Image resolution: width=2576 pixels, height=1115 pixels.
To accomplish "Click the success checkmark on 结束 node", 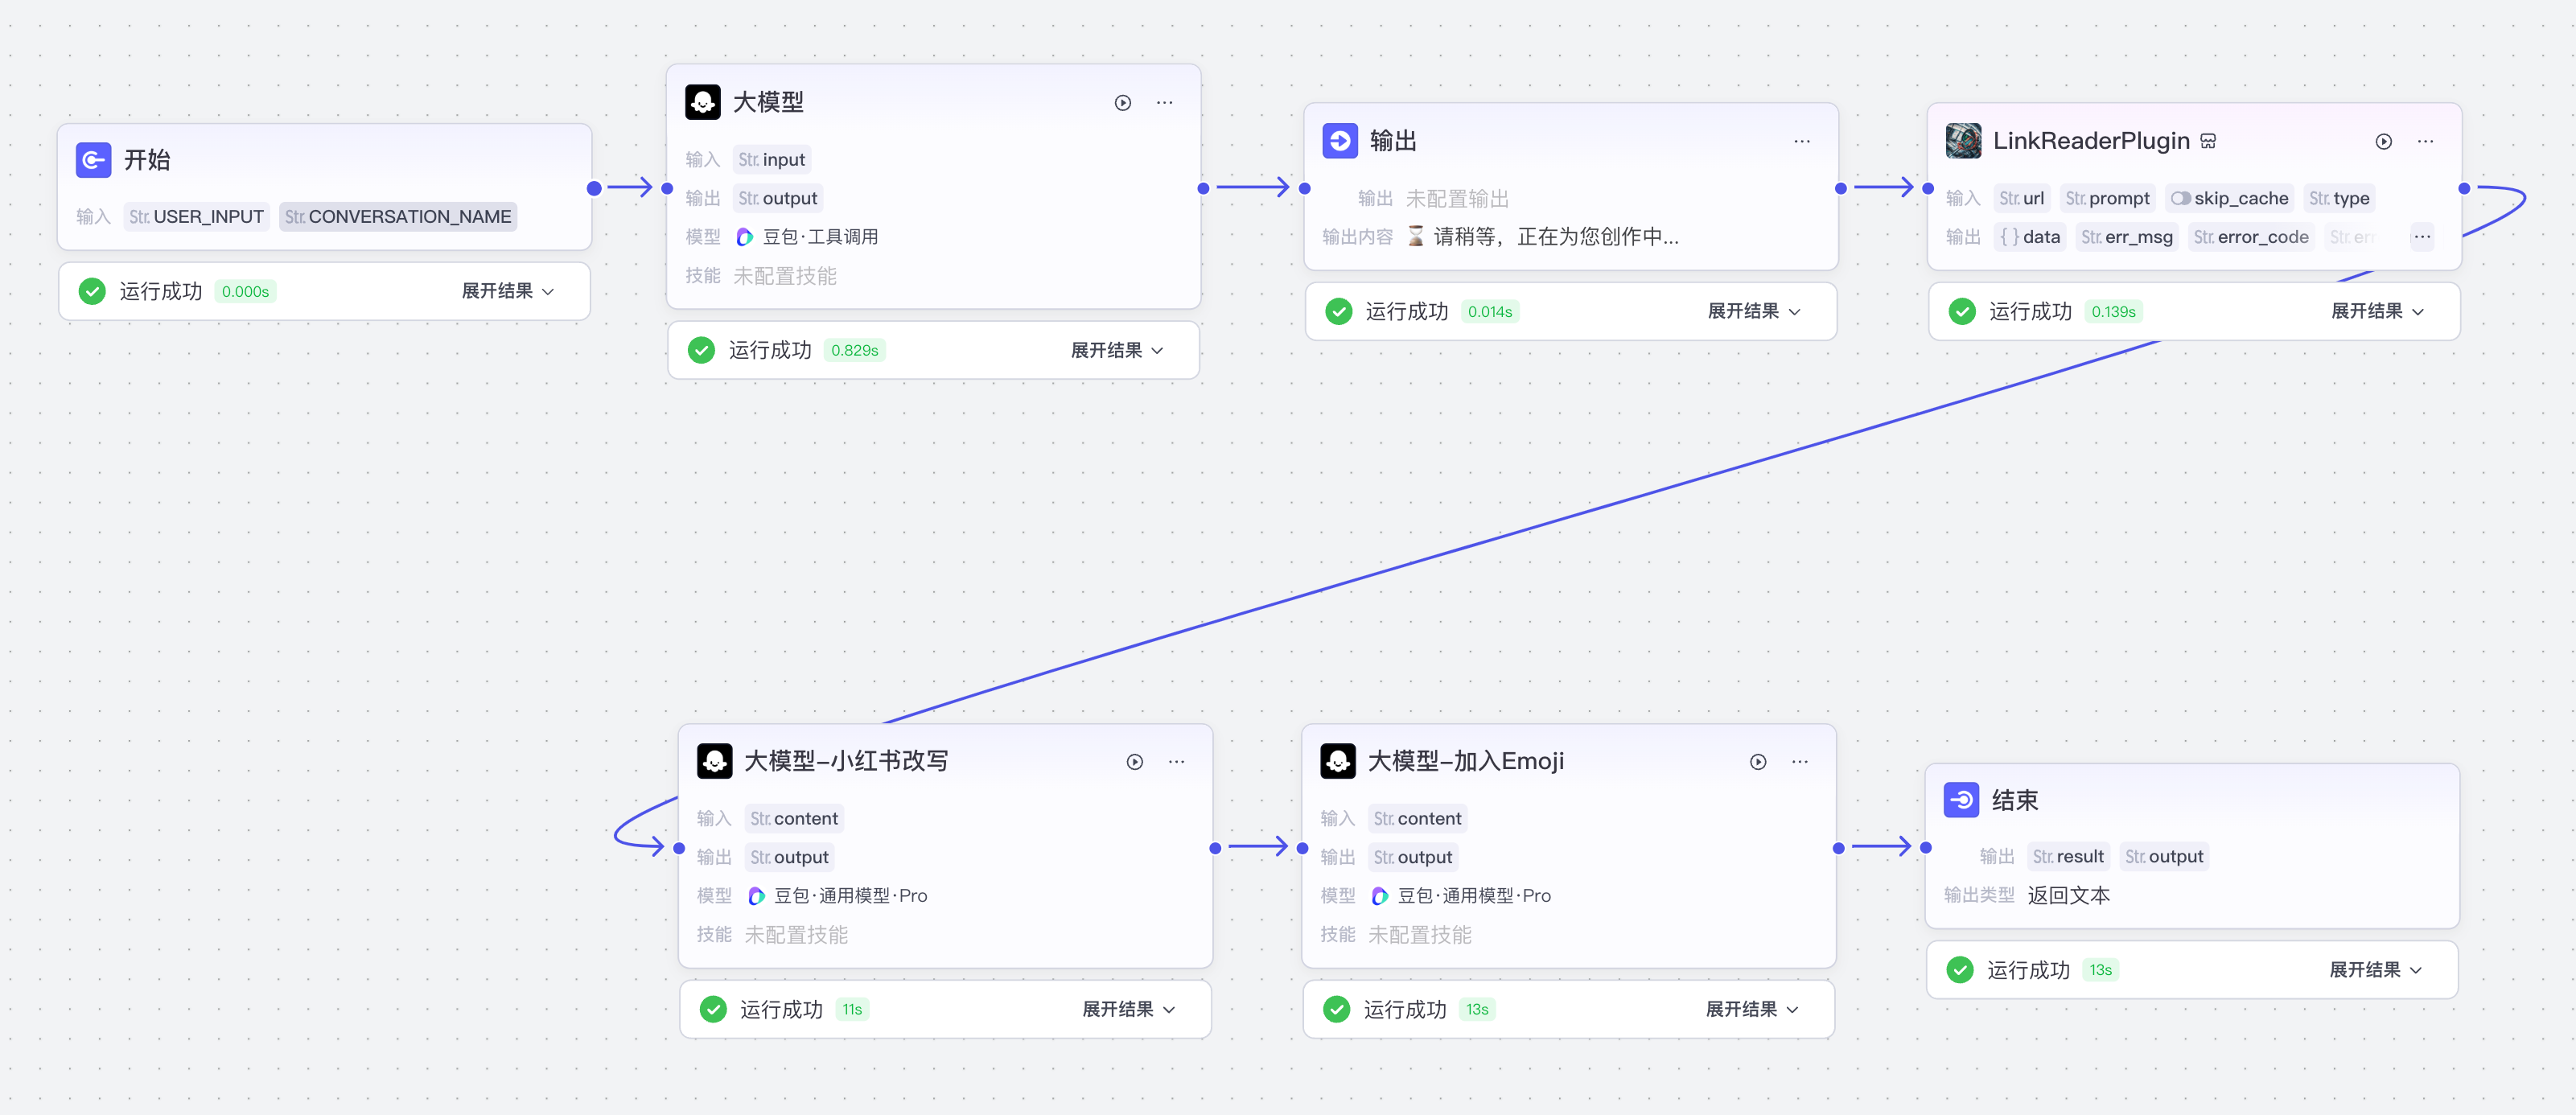I will pos(1960,969).
